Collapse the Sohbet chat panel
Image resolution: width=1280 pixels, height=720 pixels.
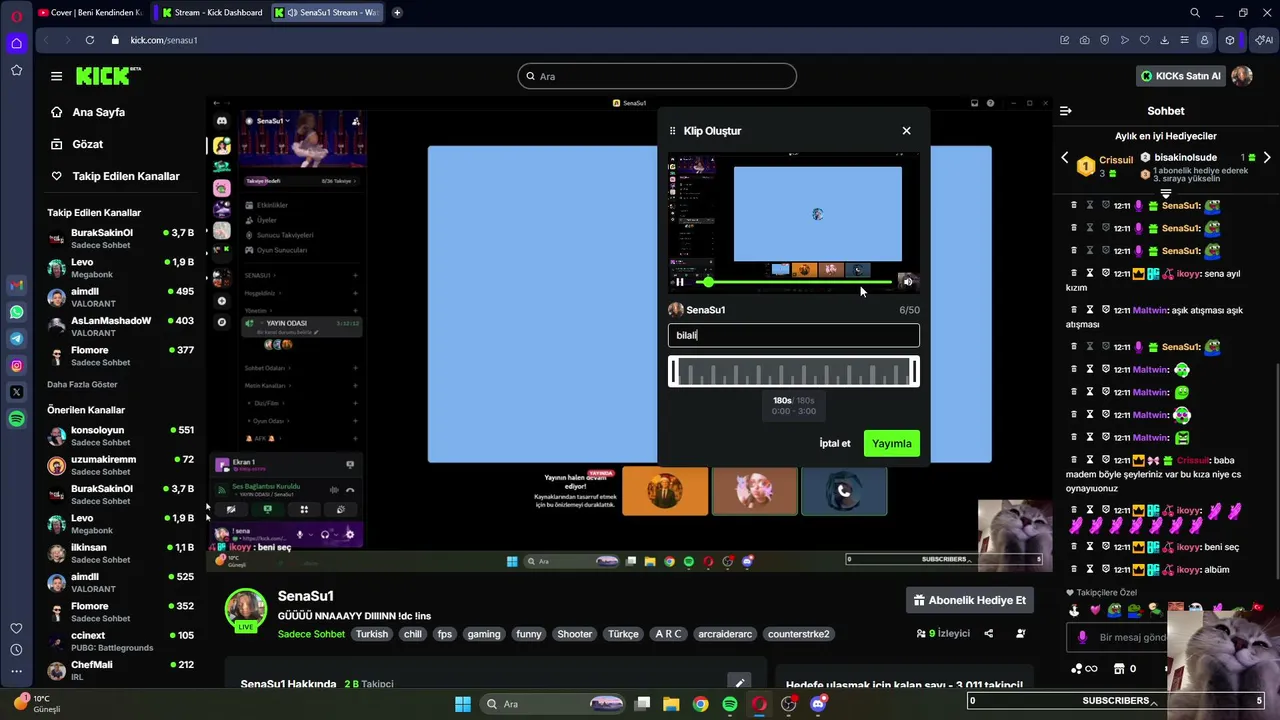[1066, 111]
